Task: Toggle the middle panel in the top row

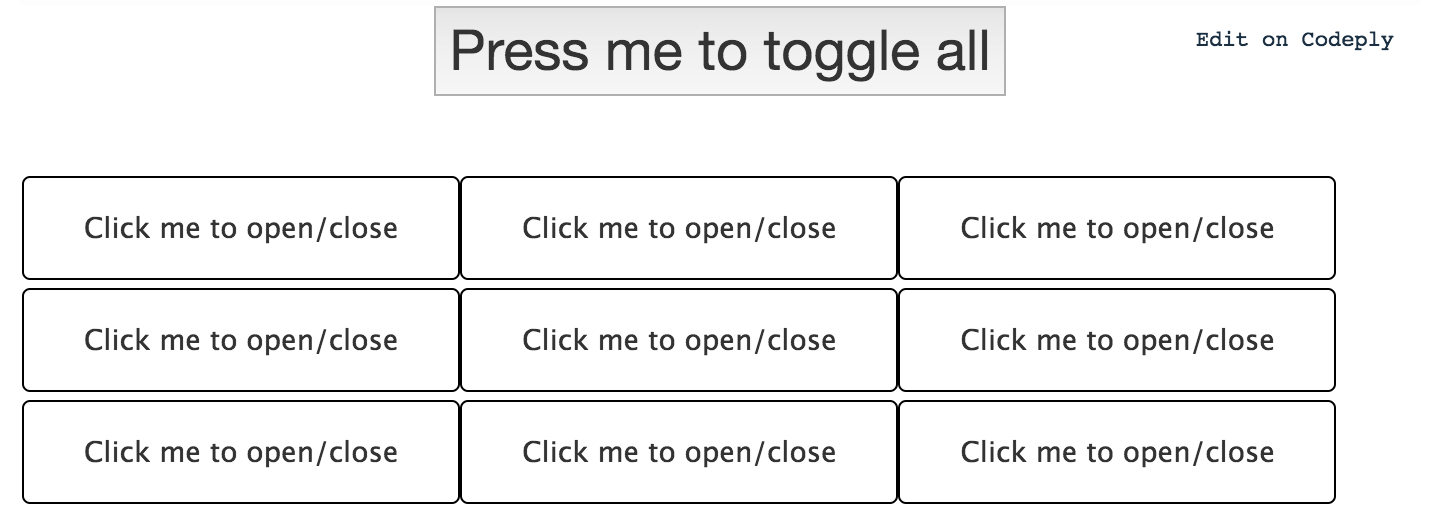Action: tap(679, 228)
